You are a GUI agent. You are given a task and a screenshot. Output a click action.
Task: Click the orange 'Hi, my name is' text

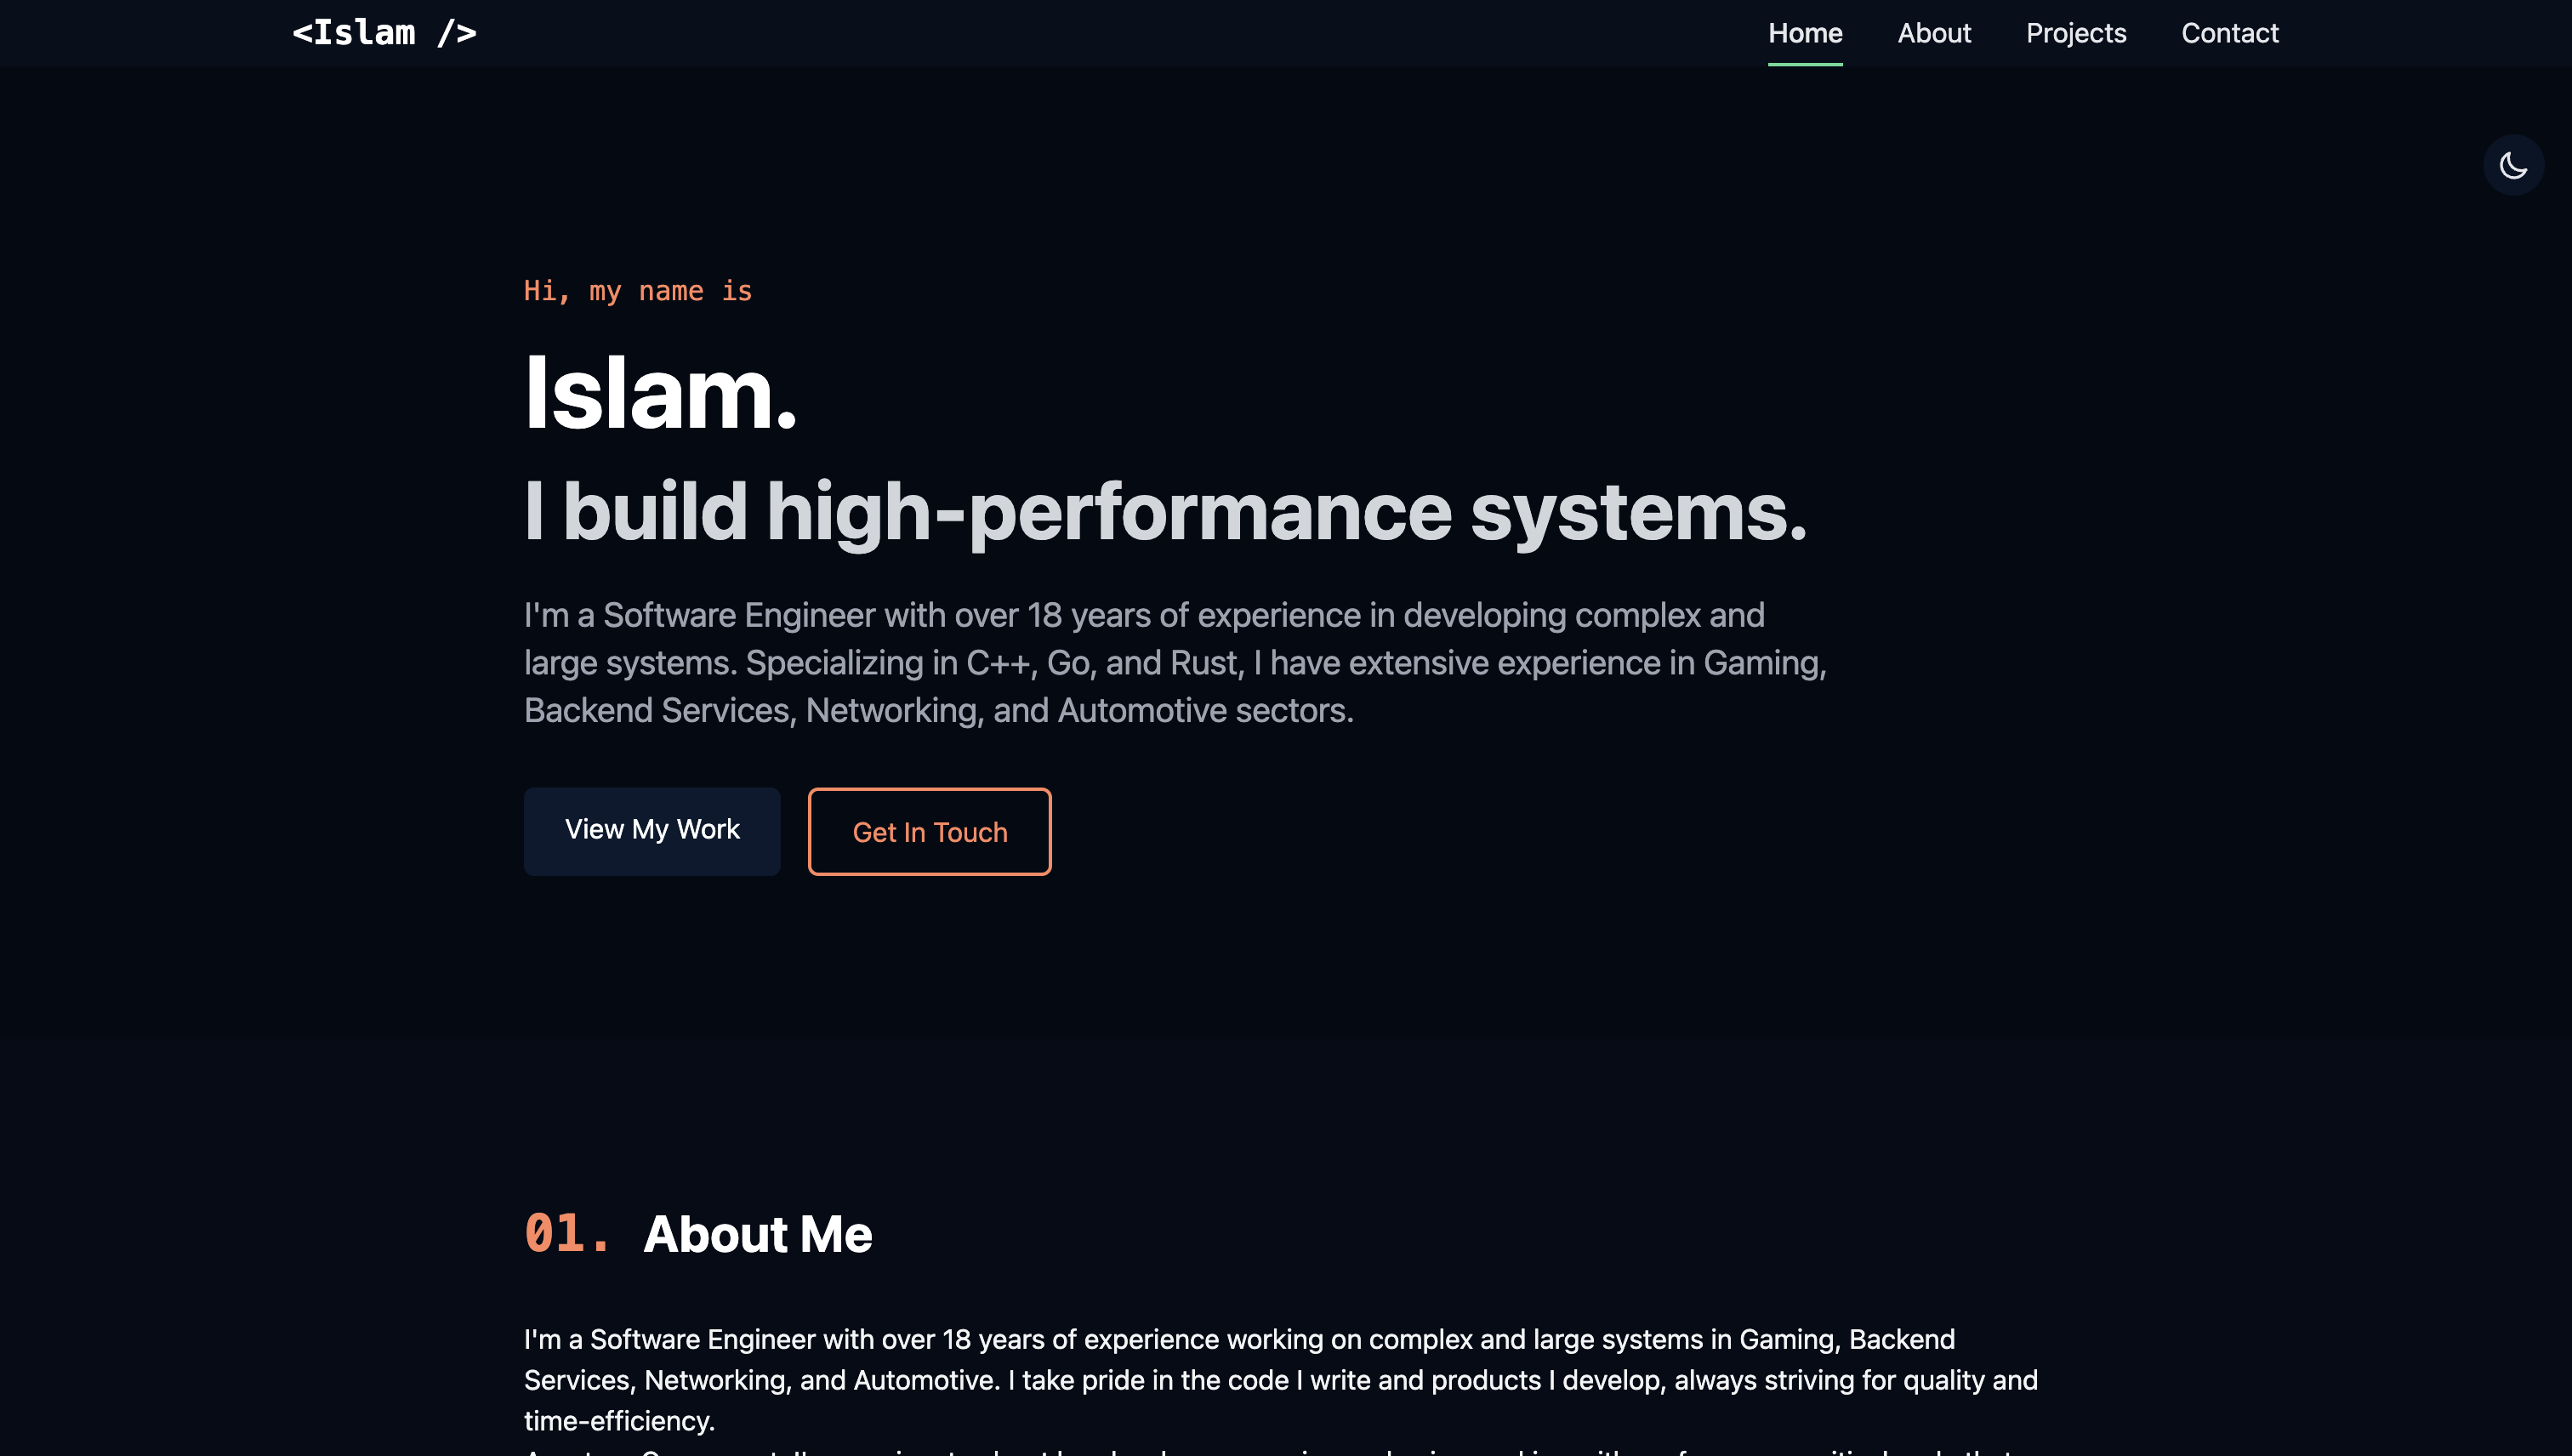(x=637, y=291)
